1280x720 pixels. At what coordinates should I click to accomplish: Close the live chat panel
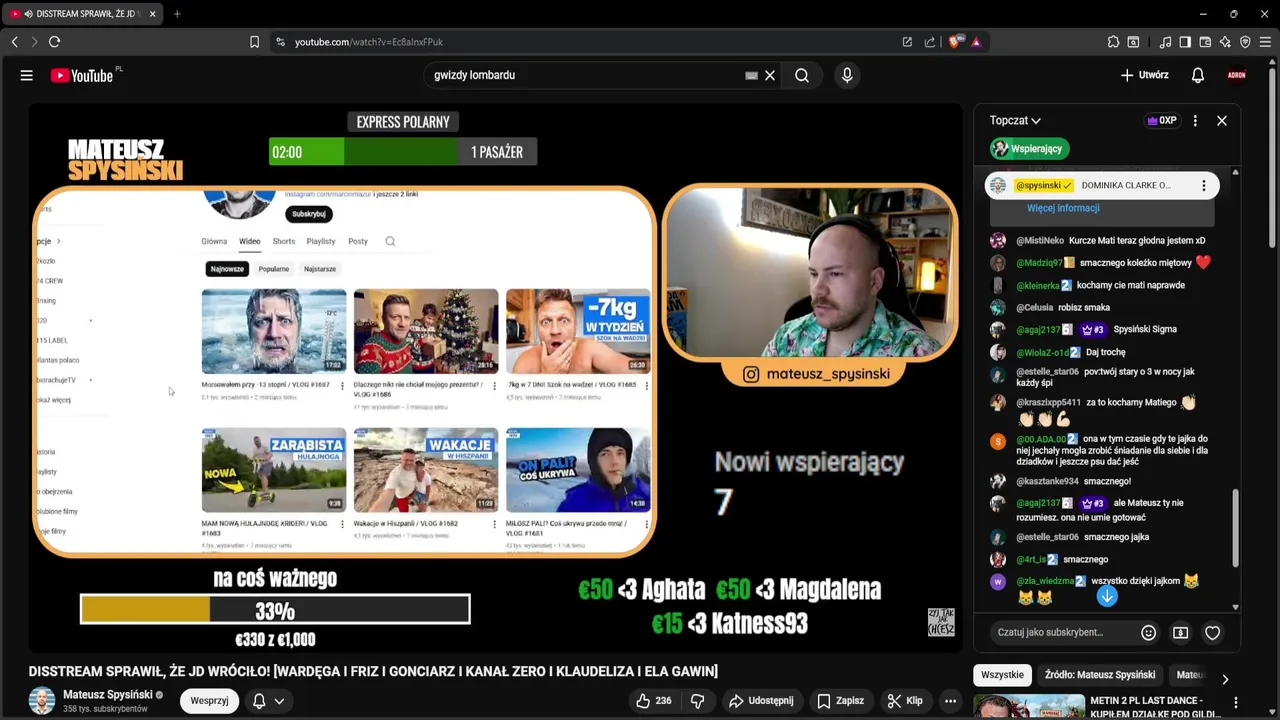tap(1221, 121)
